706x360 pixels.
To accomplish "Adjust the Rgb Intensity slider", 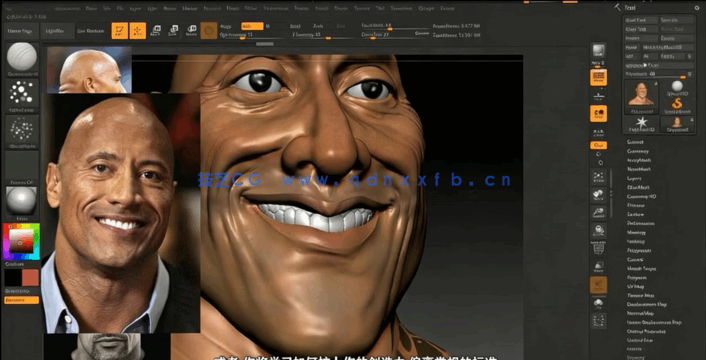I will pyautogui.click(x=252, y=35).
